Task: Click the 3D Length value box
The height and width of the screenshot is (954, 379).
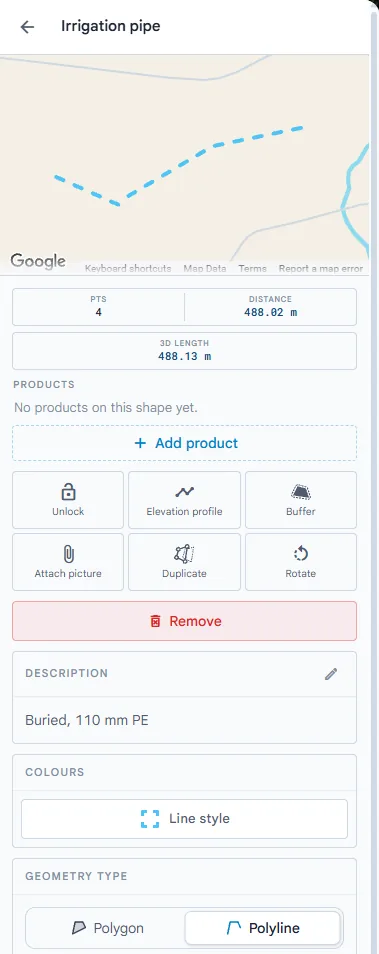Action: click(x=184, y=350)
